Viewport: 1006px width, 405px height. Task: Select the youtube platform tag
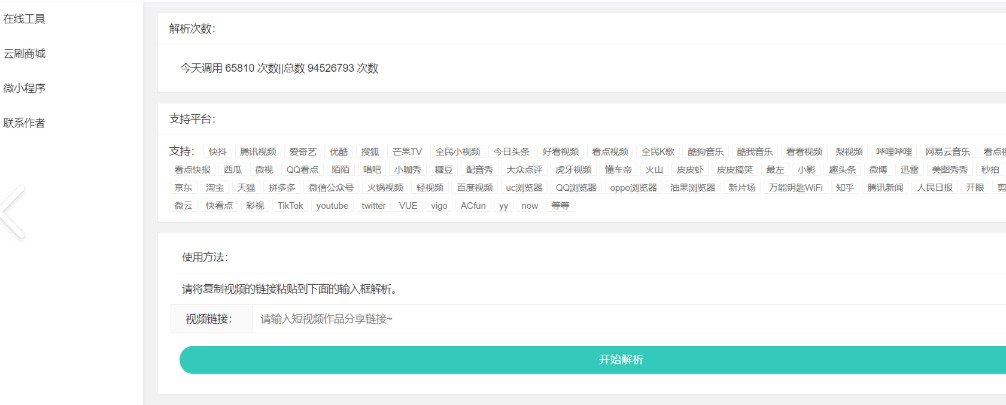tap(332, 205)
